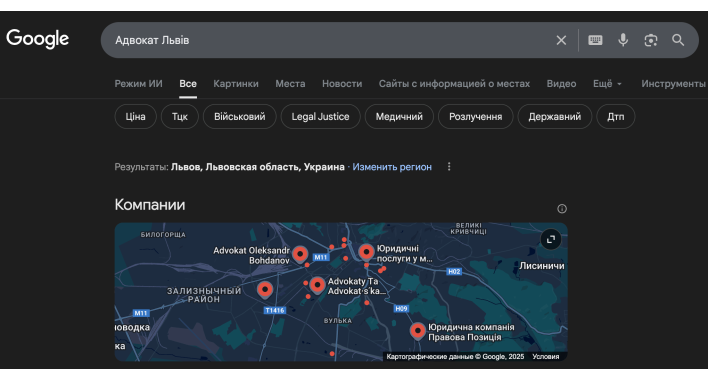This screenshot has height=380, width=708.
Task: Submit search with magnifier icon
Action: pos(678,40)
